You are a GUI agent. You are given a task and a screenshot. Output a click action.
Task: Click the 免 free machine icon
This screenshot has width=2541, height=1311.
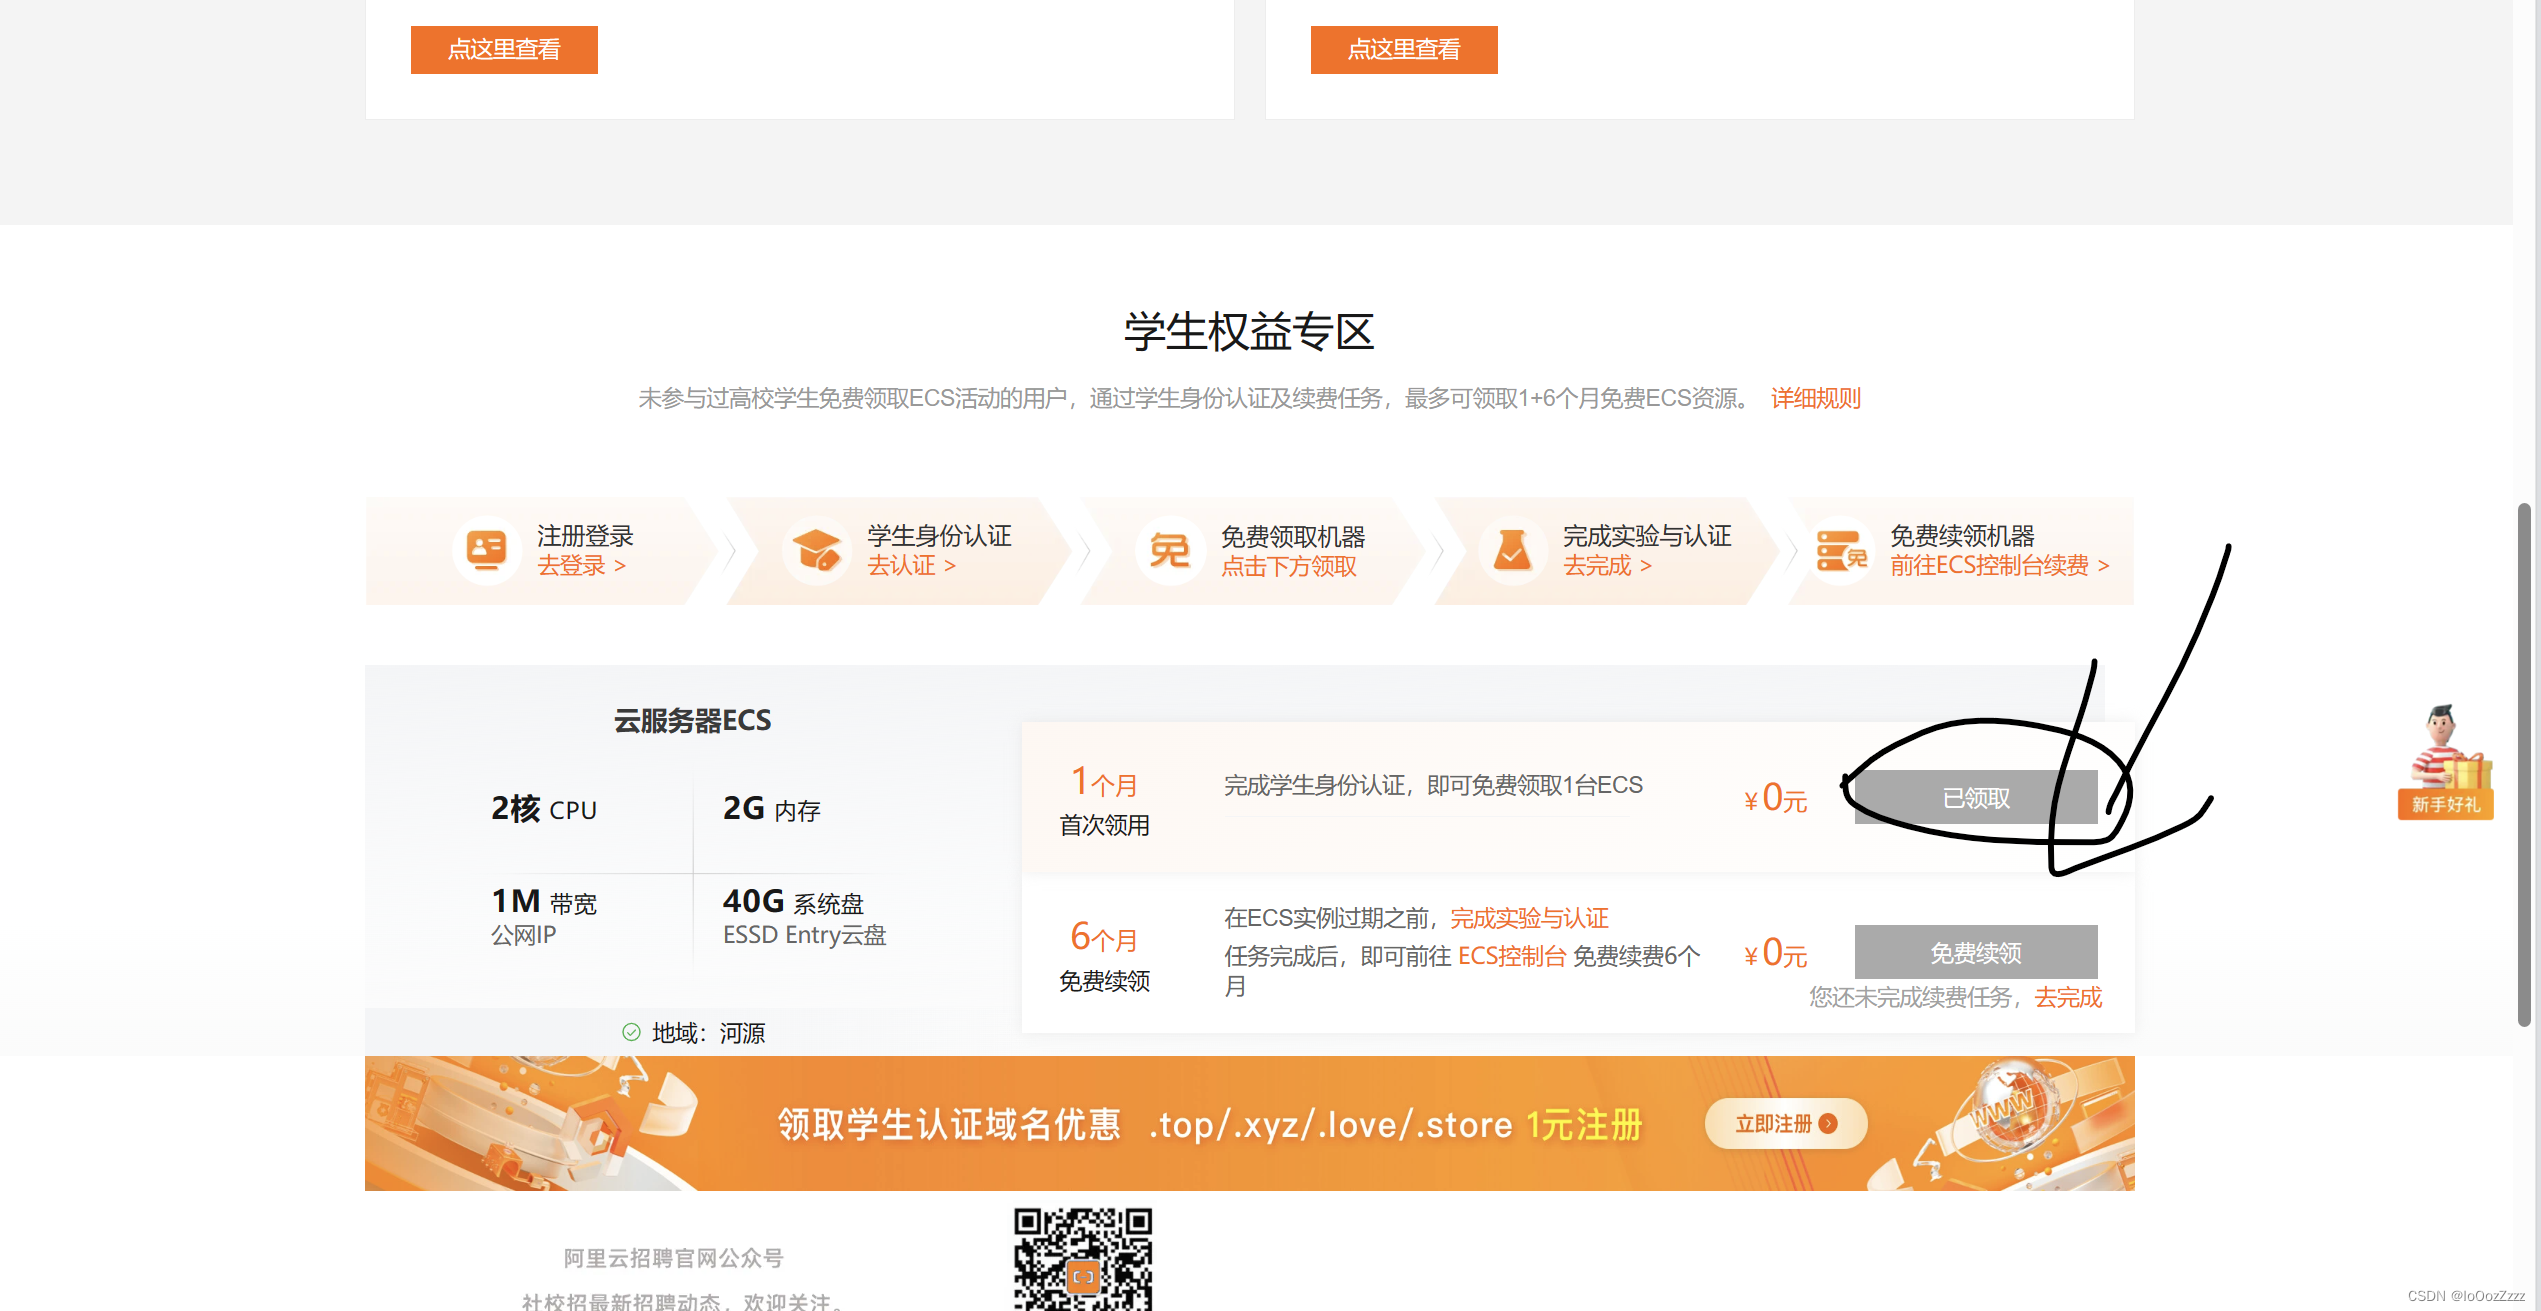pos(1169,550)
